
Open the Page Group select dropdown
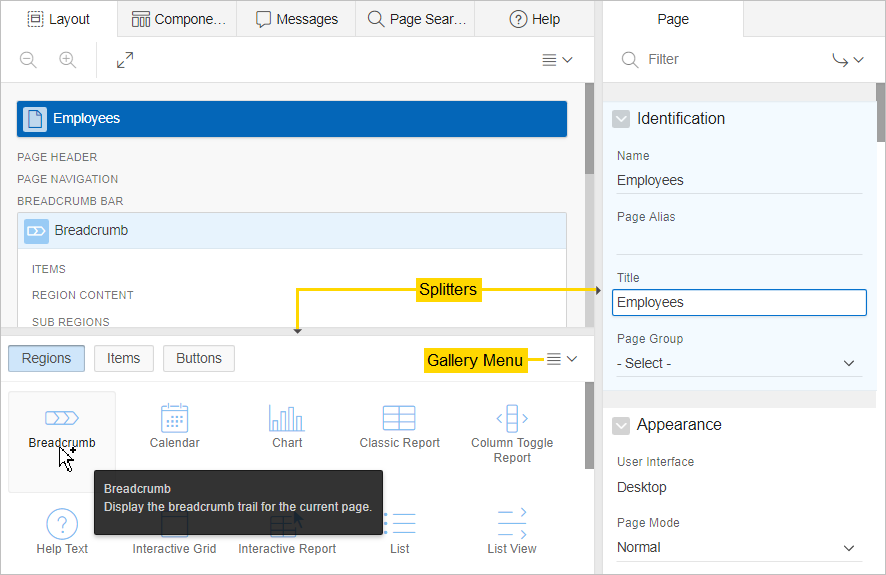click(738, 363)
